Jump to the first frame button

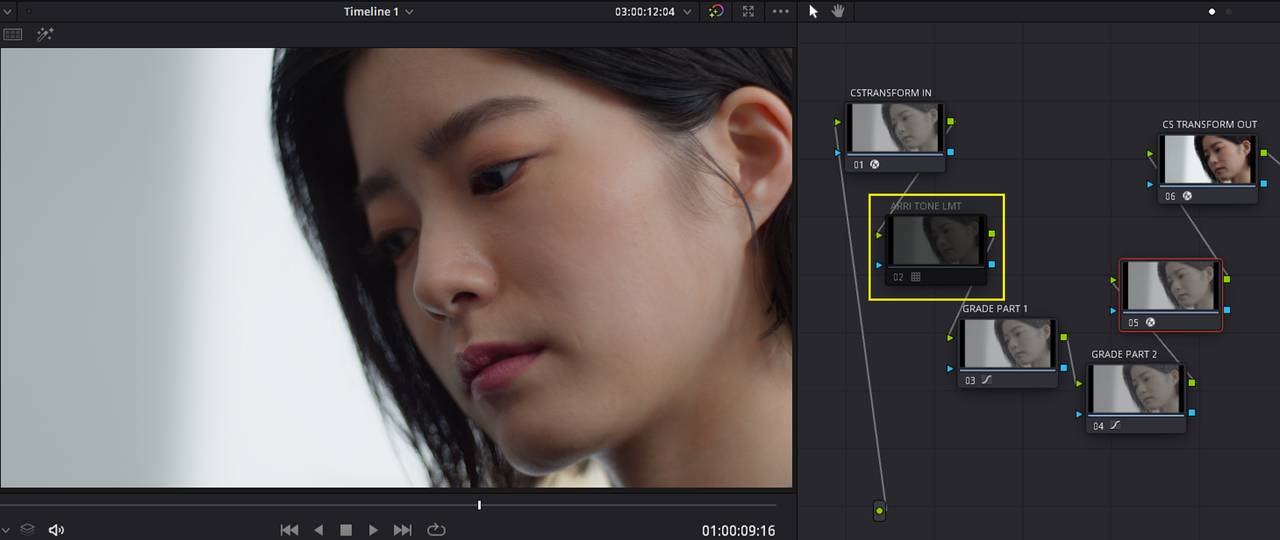(289, 530)
